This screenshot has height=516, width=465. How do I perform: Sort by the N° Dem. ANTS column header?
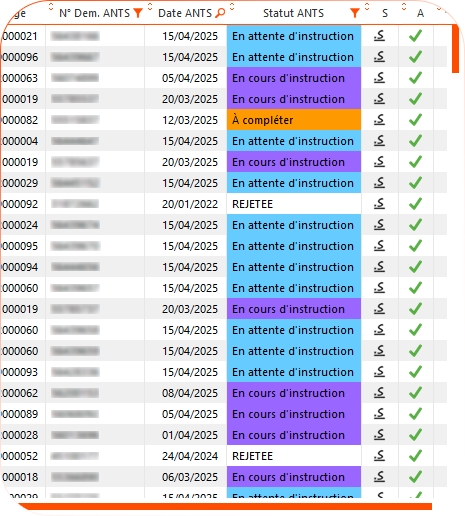pos(94,13)
